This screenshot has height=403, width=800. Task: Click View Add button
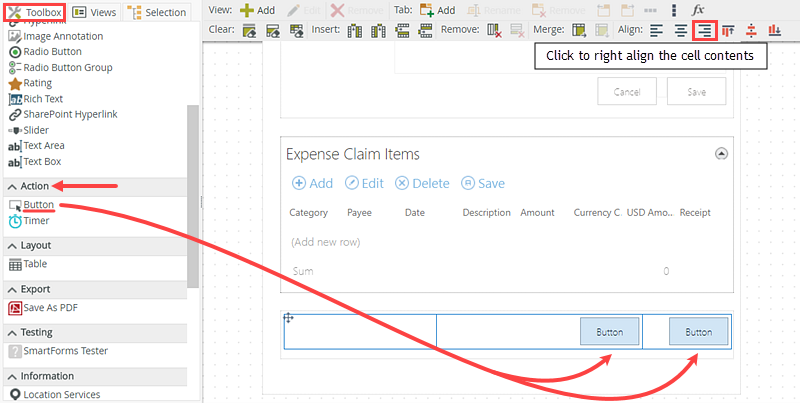258,10
